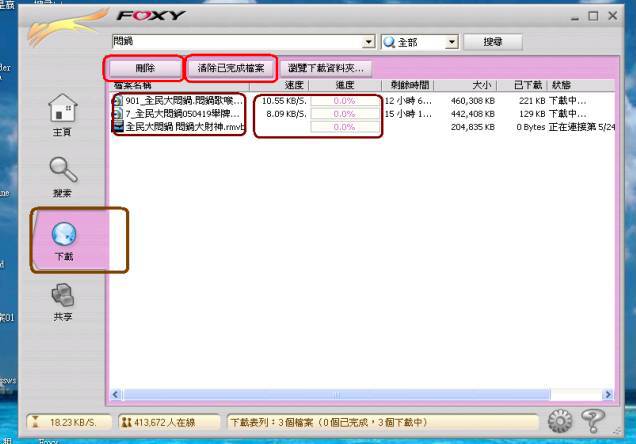Sort by 速度 column header
This screenshot has height=444, width=636.
coord(279,85)
